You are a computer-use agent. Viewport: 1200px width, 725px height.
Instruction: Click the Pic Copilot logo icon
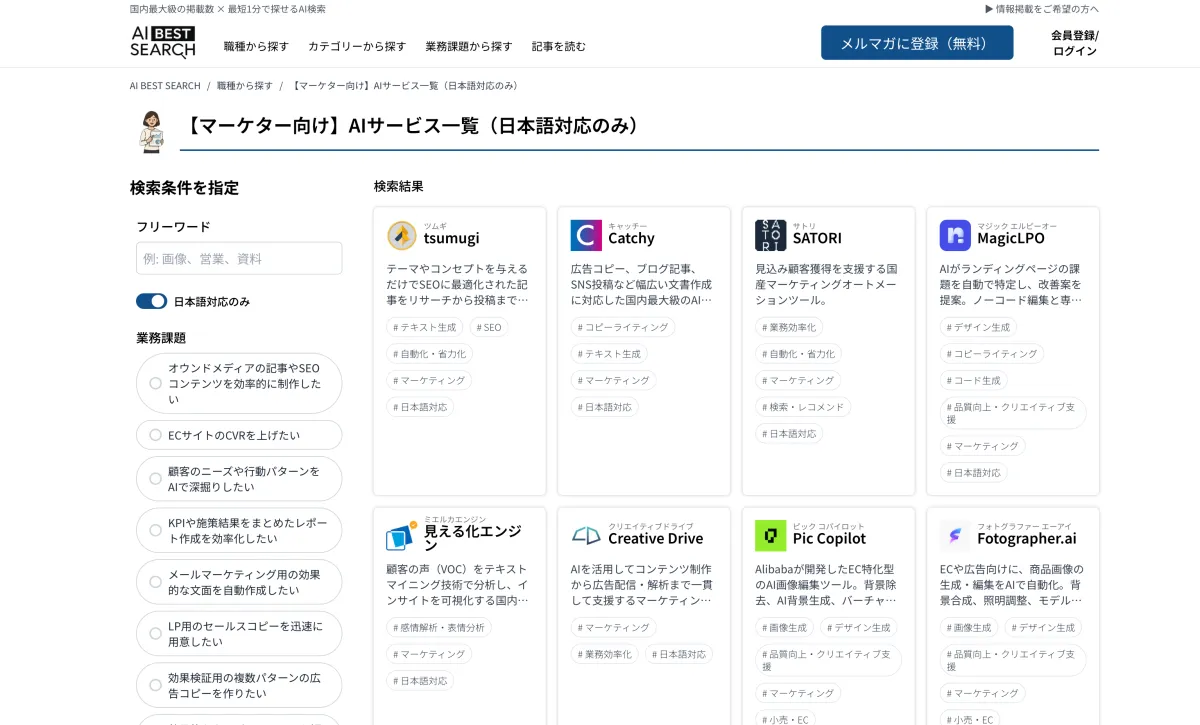(770, 536)
